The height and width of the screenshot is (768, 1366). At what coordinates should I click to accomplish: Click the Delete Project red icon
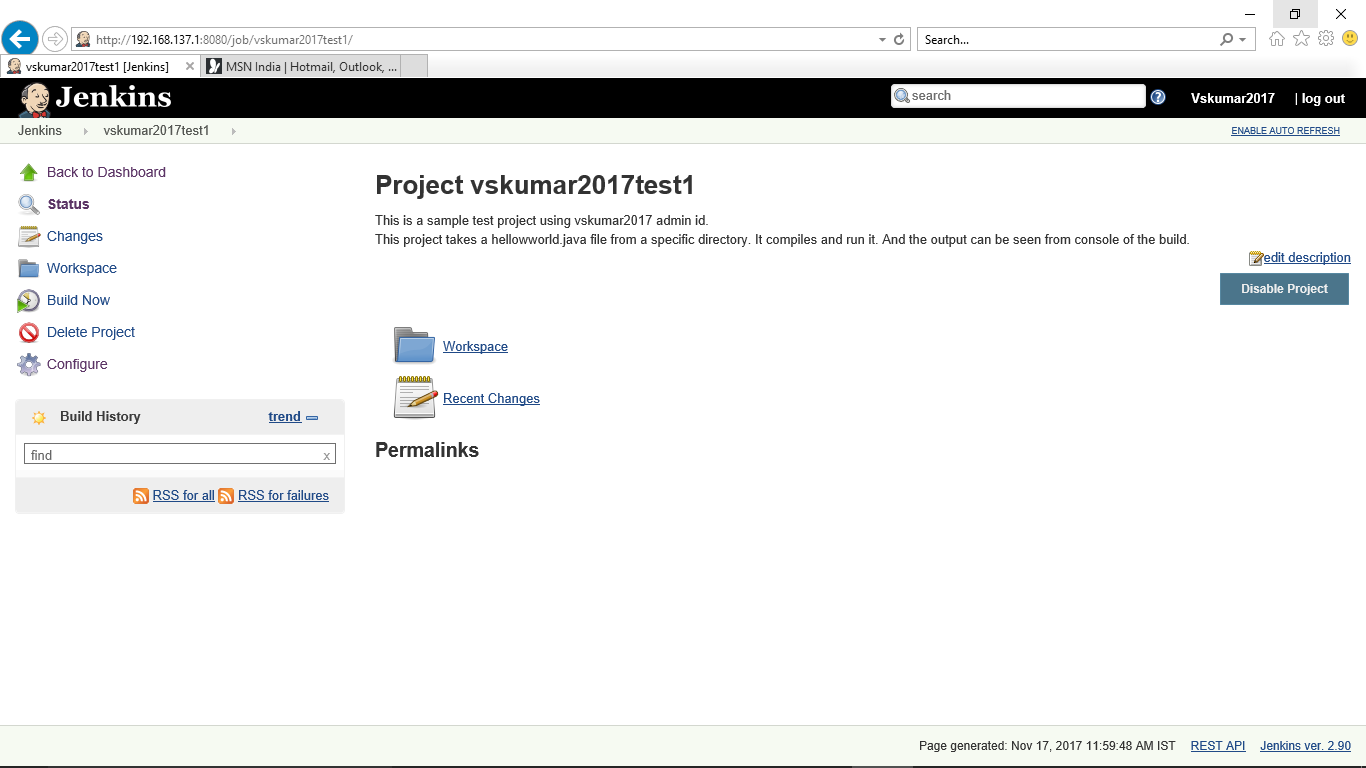coord(28,332)
